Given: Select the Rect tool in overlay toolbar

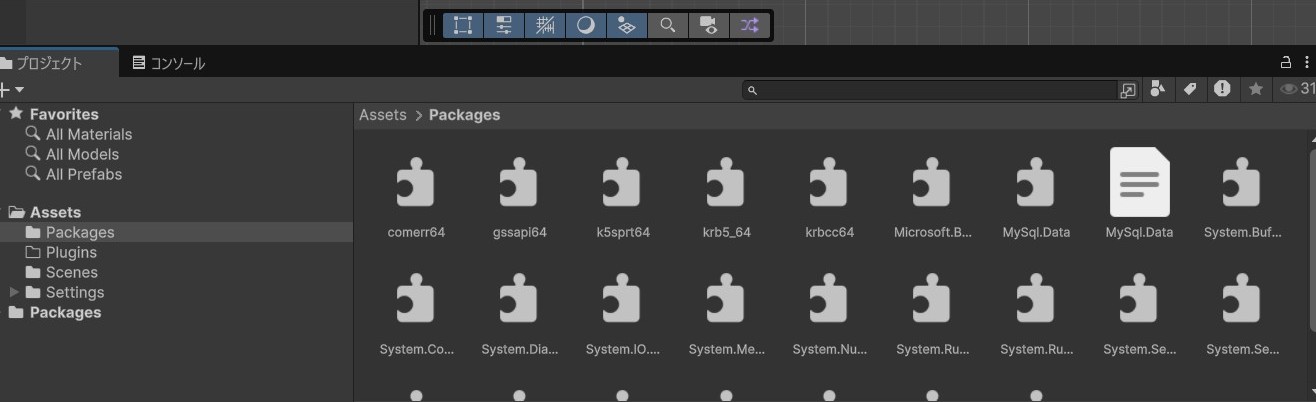Looking at the screenshot, I should 463,26.
